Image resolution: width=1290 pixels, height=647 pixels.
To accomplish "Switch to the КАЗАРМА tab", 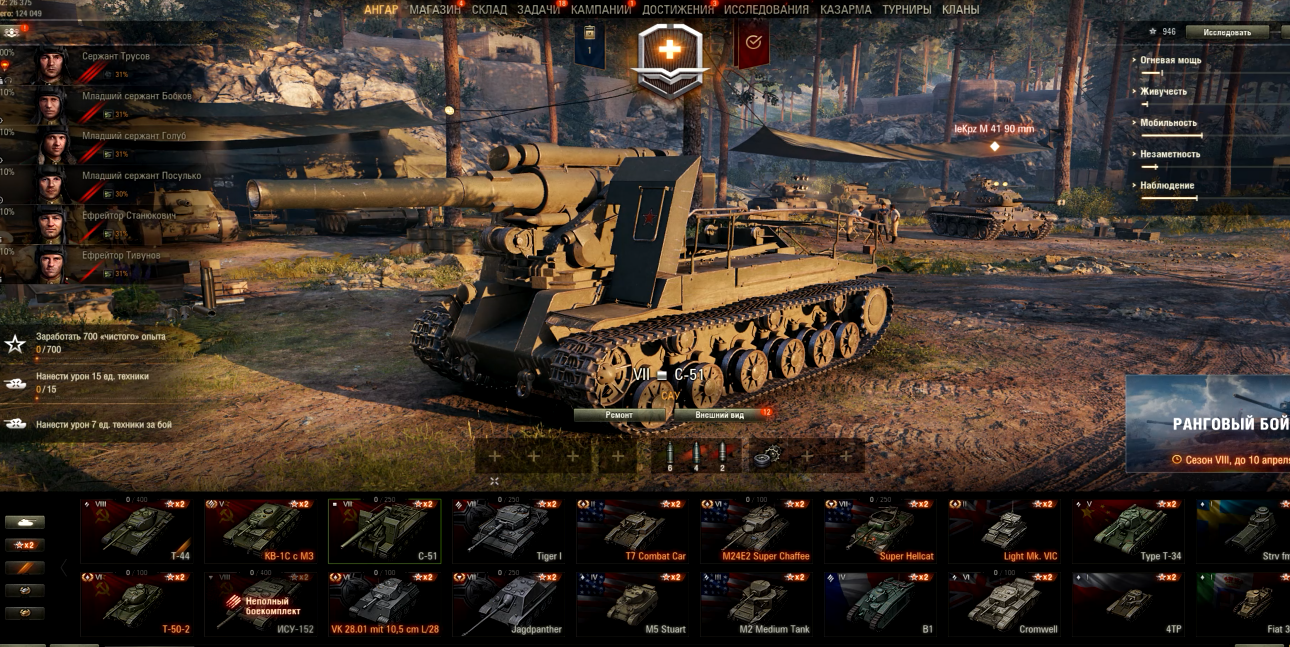I will pos(846,10).
